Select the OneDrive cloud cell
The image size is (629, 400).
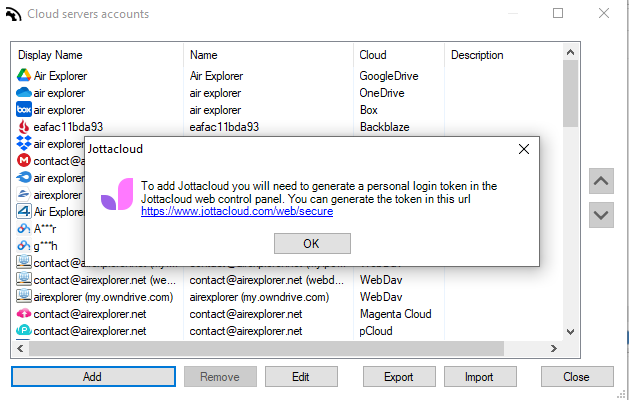[x=382, y=93]
